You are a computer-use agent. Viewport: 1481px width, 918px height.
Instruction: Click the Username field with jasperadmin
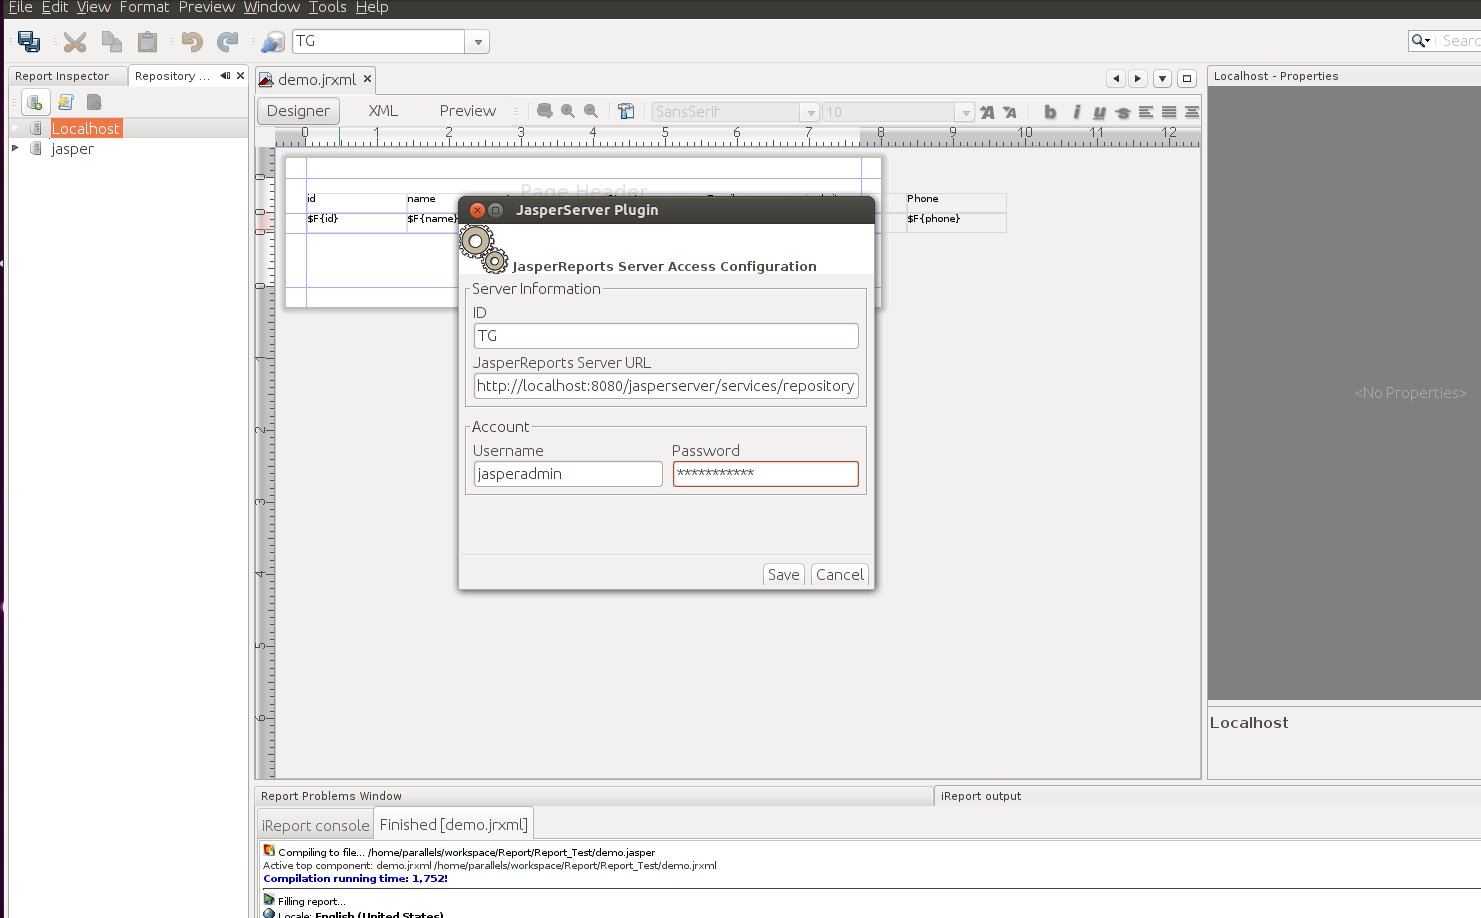click(x=568, y=474)
